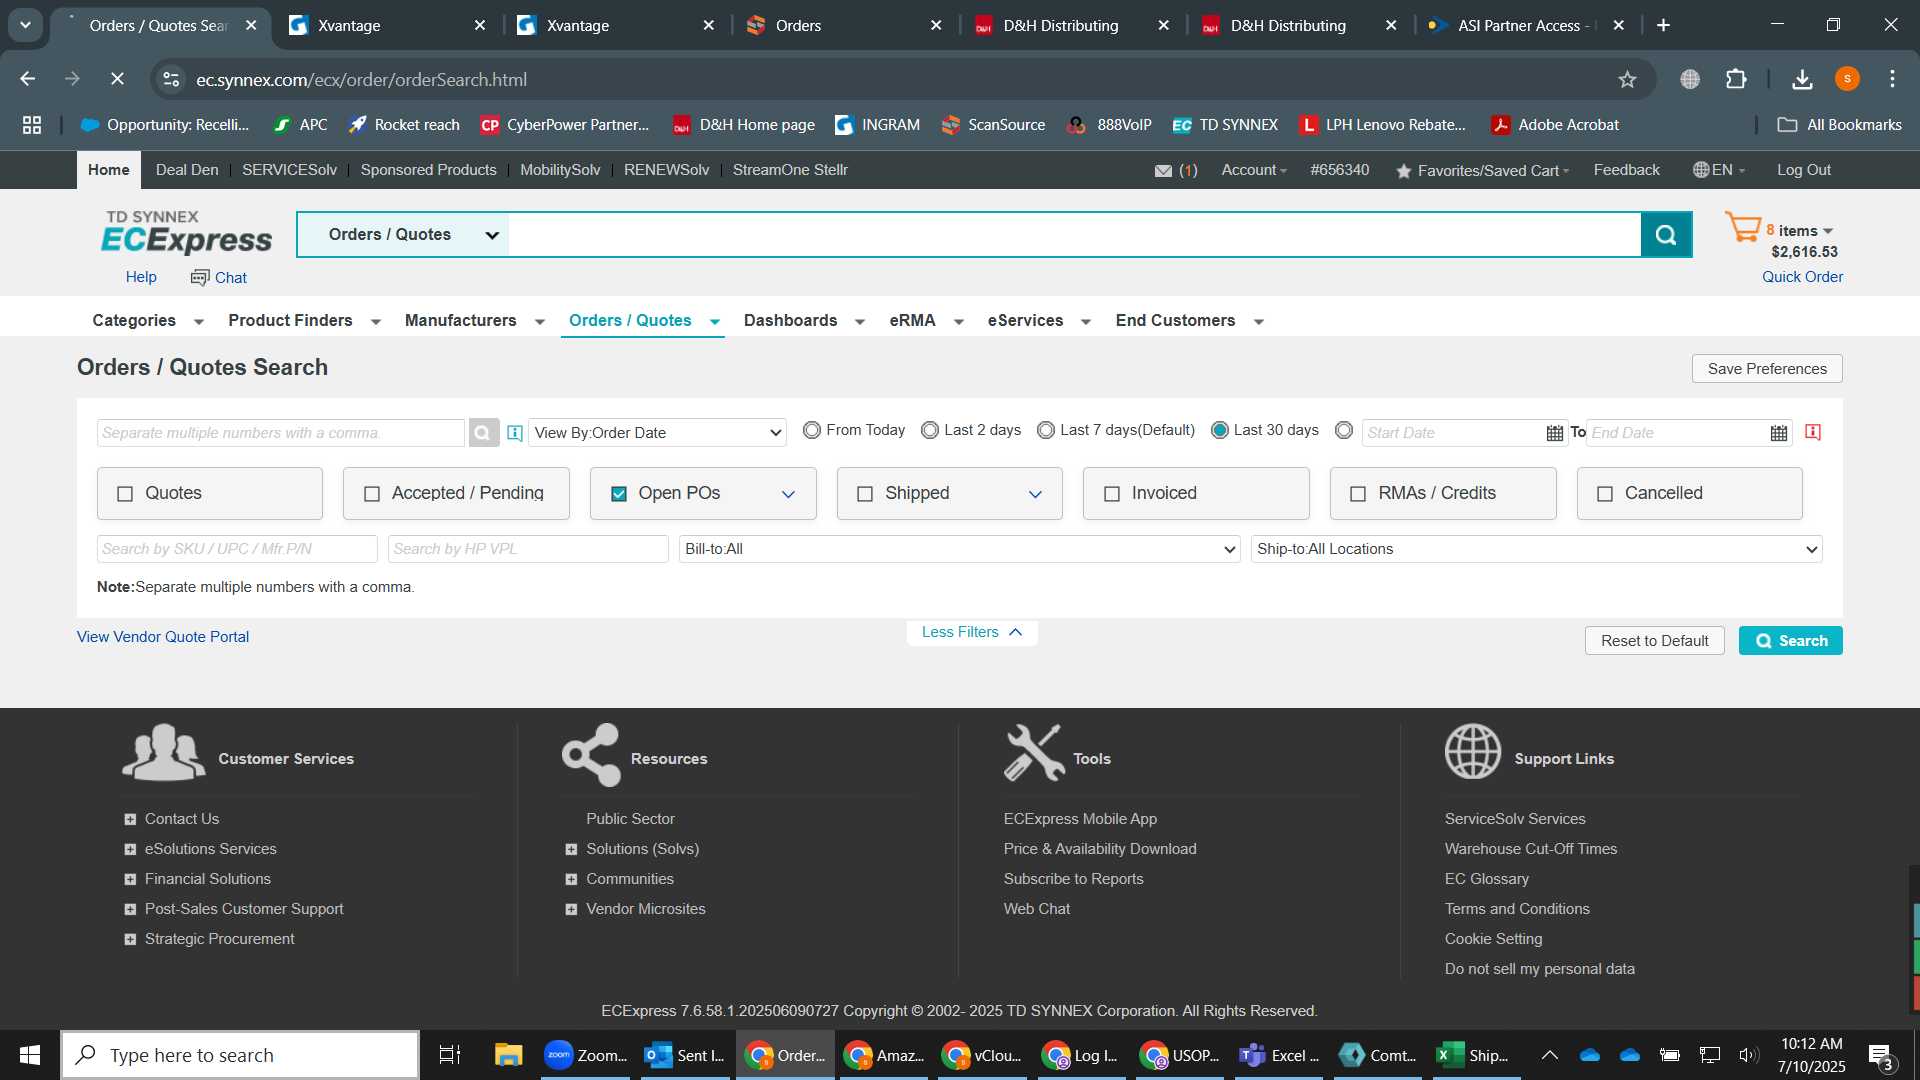Select the Last 7 days(Default) radio button
This screenshot has height=1080, width=1920.
[1046, 430]
